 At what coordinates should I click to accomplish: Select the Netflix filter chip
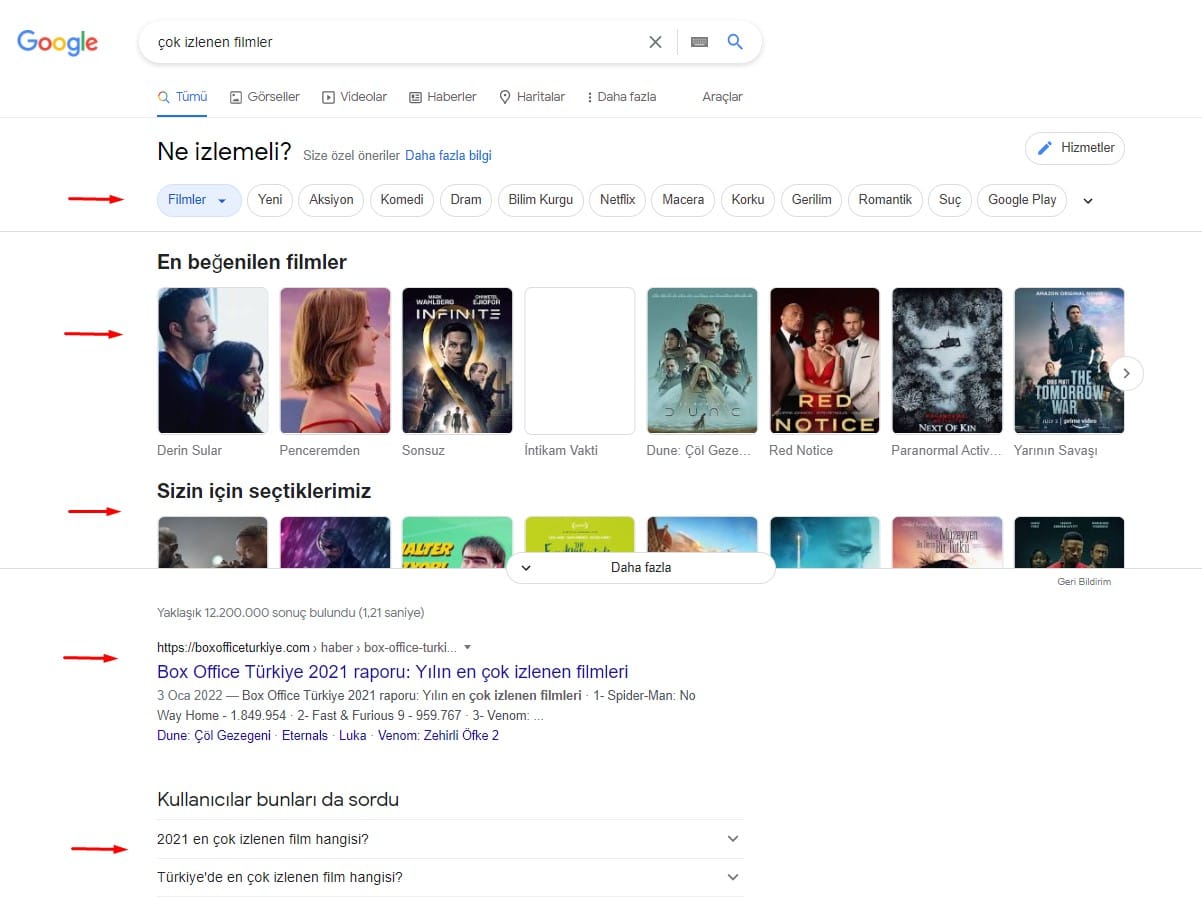618,200
